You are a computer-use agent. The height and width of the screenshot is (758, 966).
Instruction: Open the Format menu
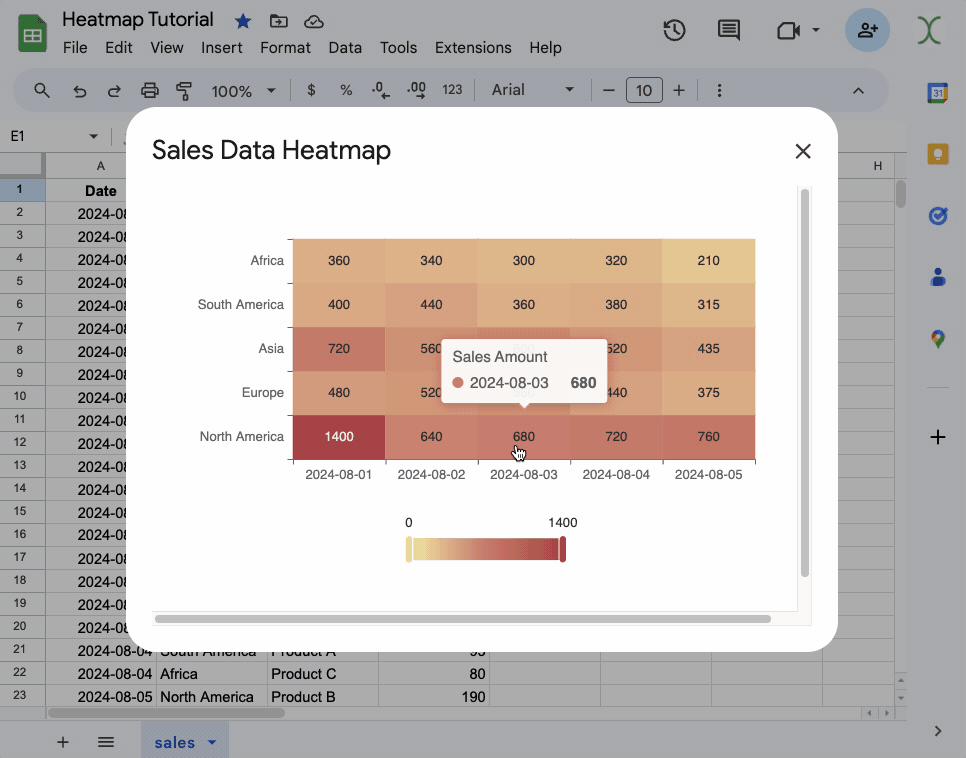pos(285,47)
